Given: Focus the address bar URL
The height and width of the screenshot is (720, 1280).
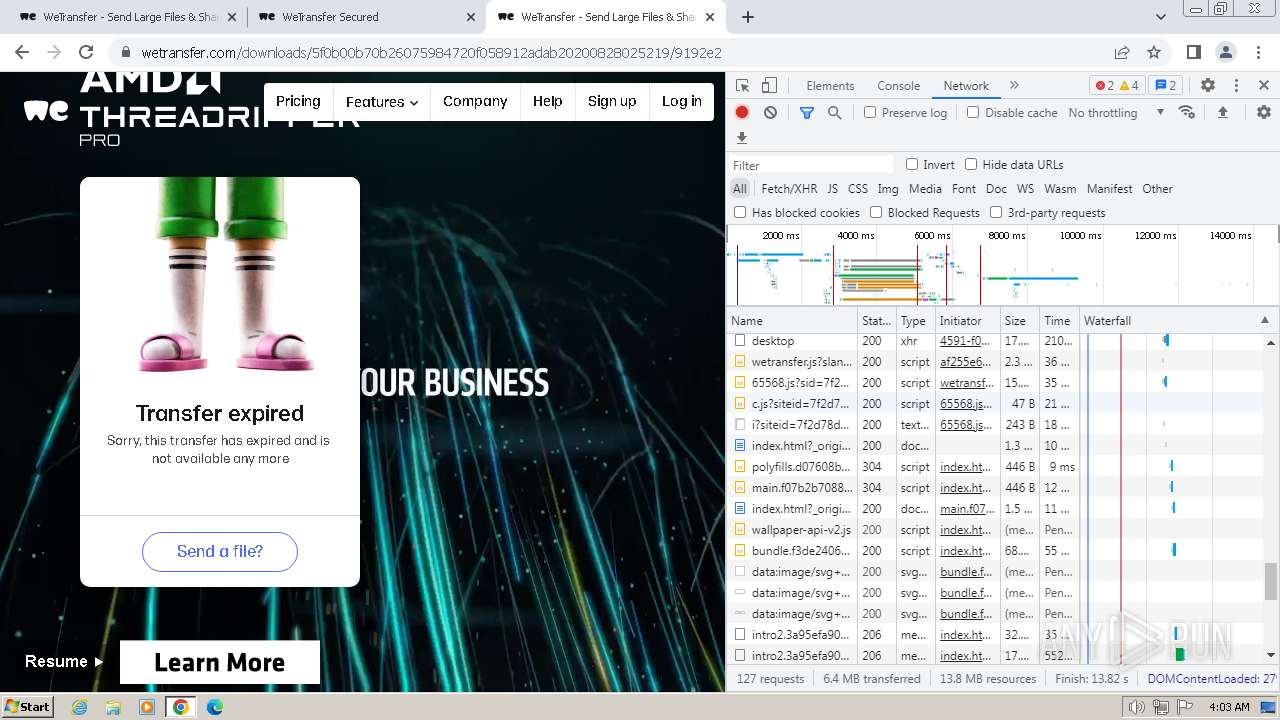Looking at the screenshot, I should point(431,52).
